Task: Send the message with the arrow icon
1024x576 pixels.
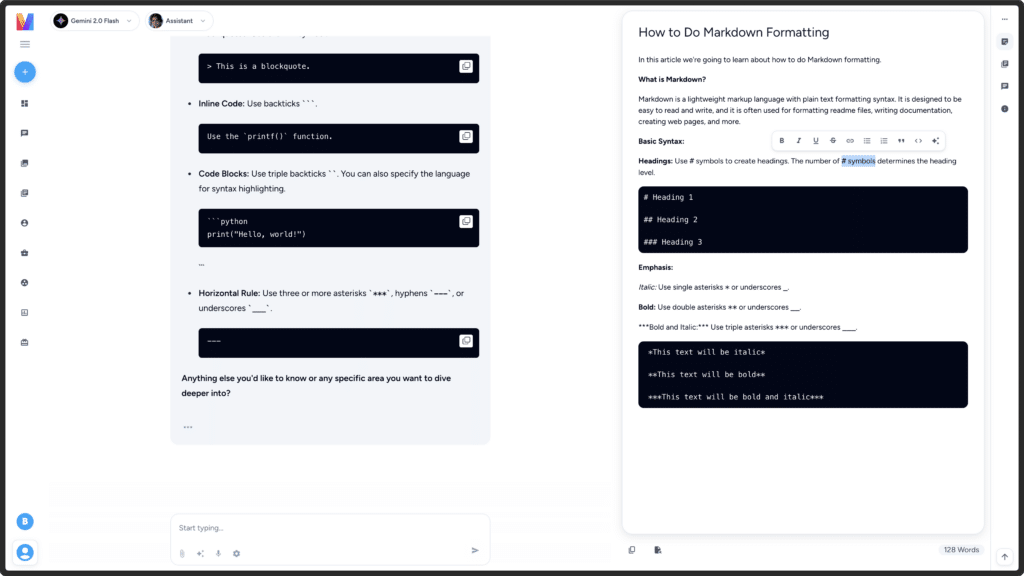Action: coord(475,551)
